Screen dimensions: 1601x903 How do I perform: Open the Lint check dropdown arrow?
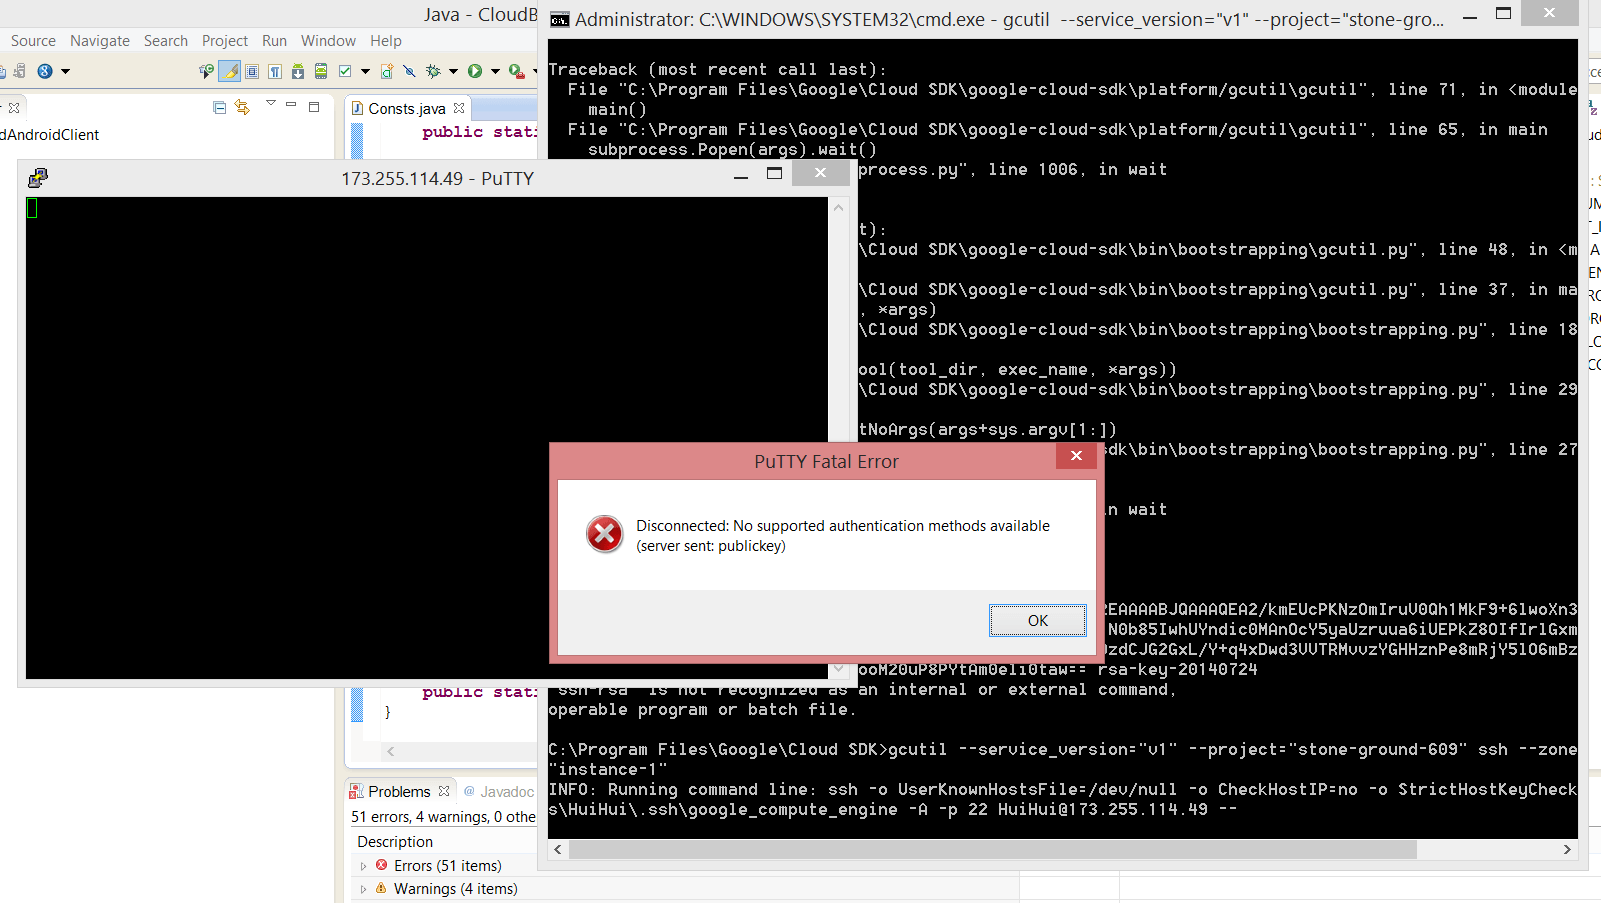pos(365,71)
